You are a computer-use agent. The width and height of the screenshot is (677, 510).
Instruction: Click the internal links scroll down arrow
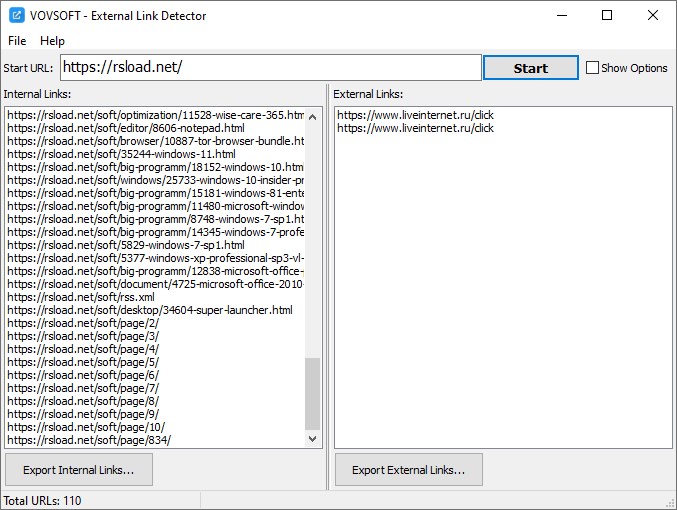pos(313,439)
